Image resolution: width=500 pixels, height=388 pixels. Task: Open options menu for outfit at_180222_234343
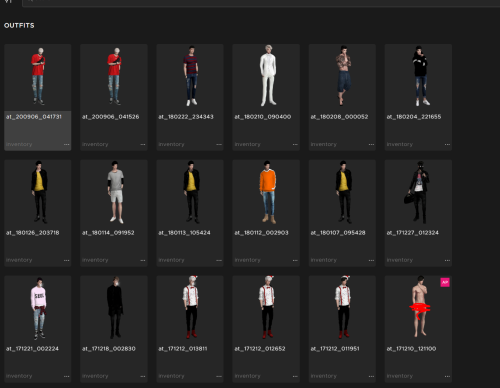[219, 144]
